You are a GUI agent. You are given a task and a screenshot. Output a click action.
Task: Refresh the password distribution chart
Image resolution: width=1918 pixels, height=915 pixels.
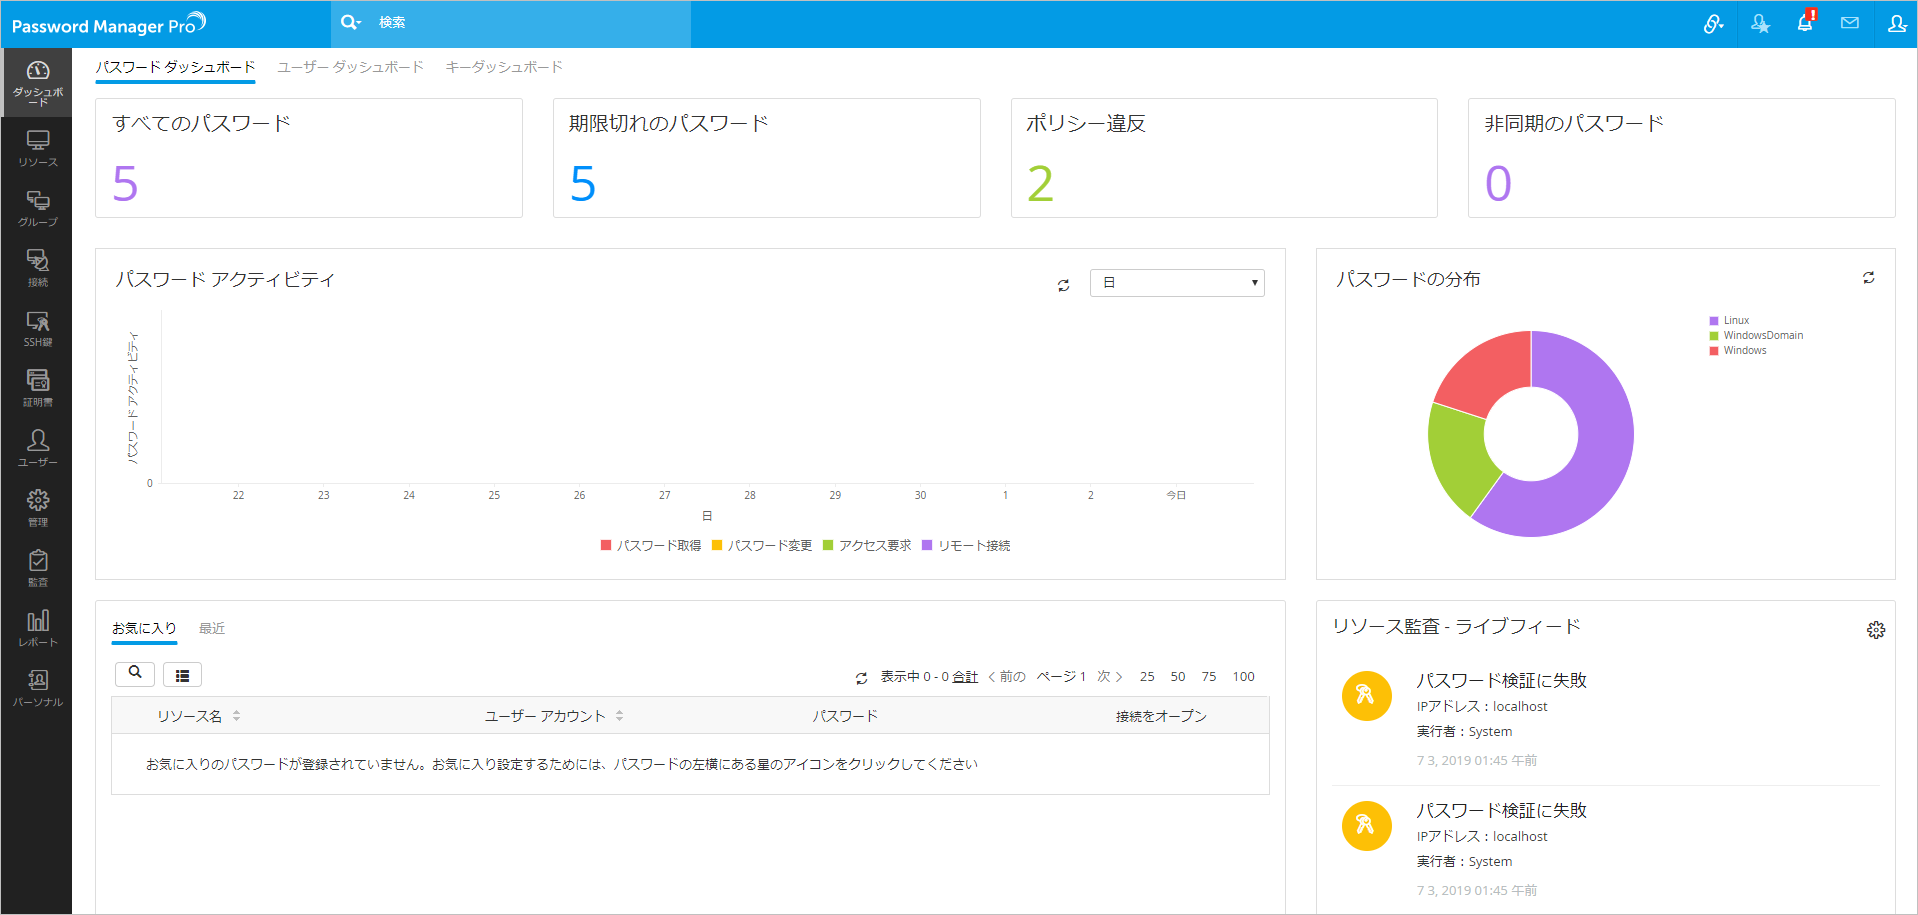click(1868, 278)
